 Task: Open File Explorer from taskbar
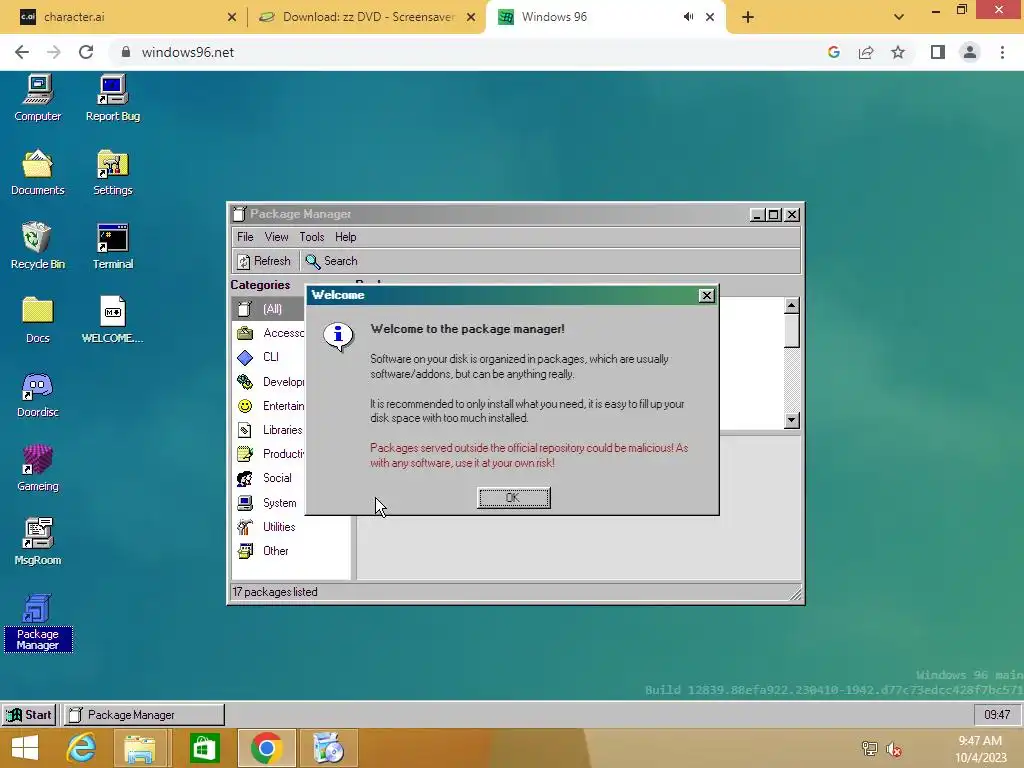[140, 748]
